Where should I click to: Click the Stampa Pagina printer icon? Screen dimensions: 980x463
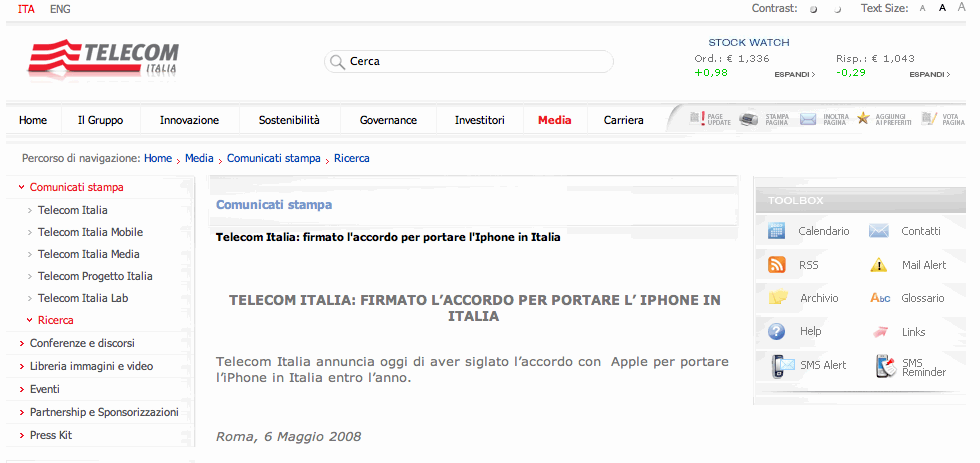pyautogui.click(x=749, y=120)
